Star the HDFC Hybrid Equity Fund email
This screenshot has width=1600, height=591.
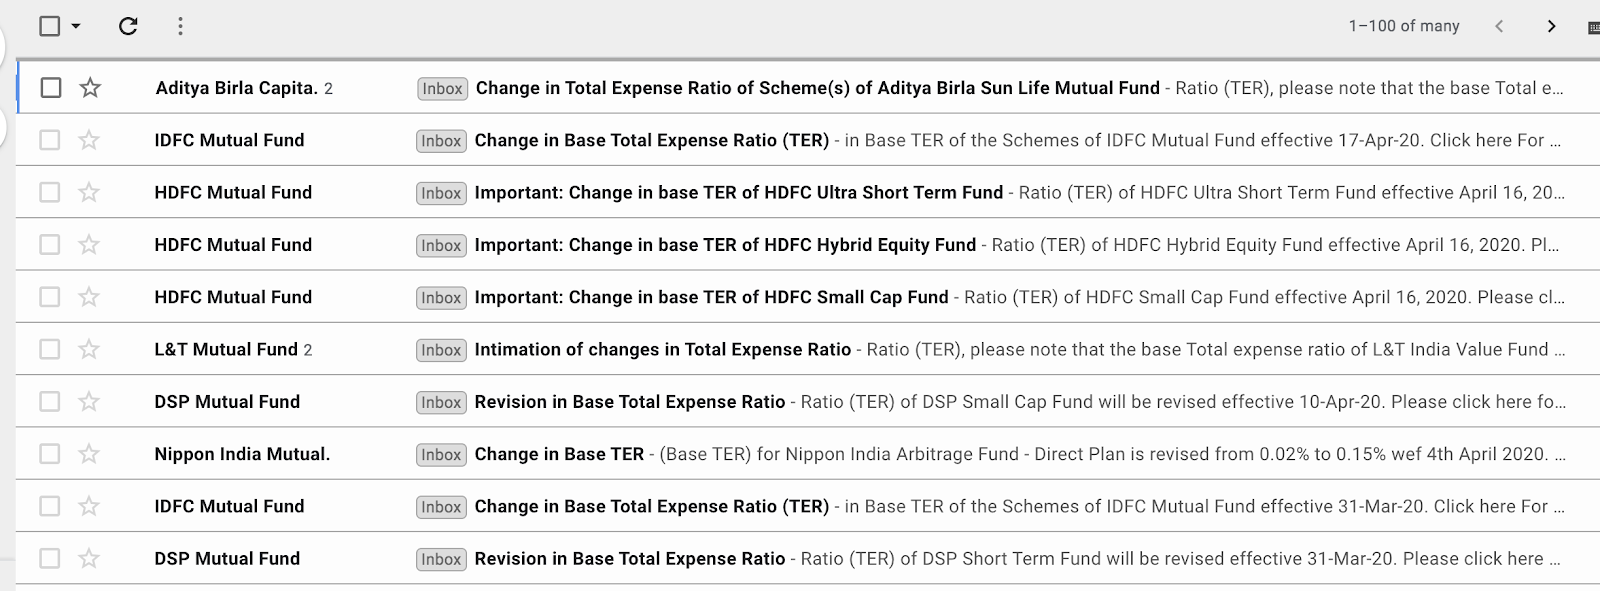[89, 244]
